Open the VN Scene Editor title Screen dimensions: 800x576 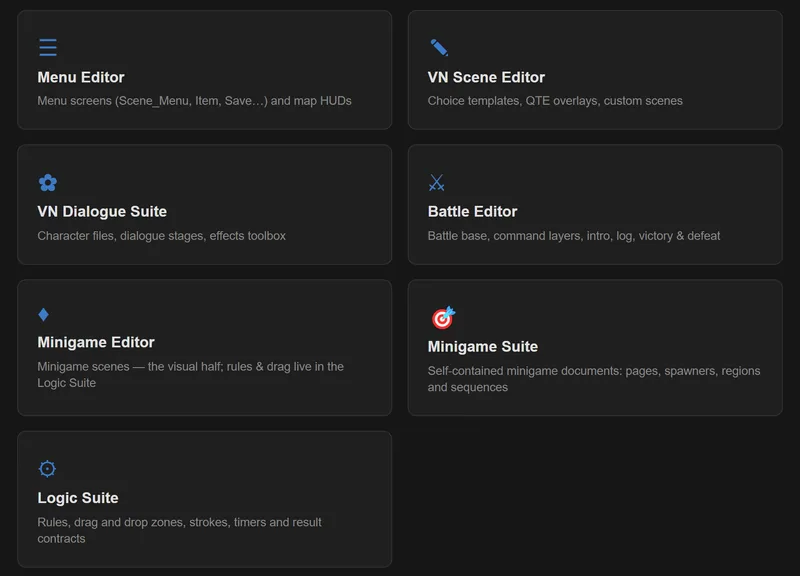[486, 77]
